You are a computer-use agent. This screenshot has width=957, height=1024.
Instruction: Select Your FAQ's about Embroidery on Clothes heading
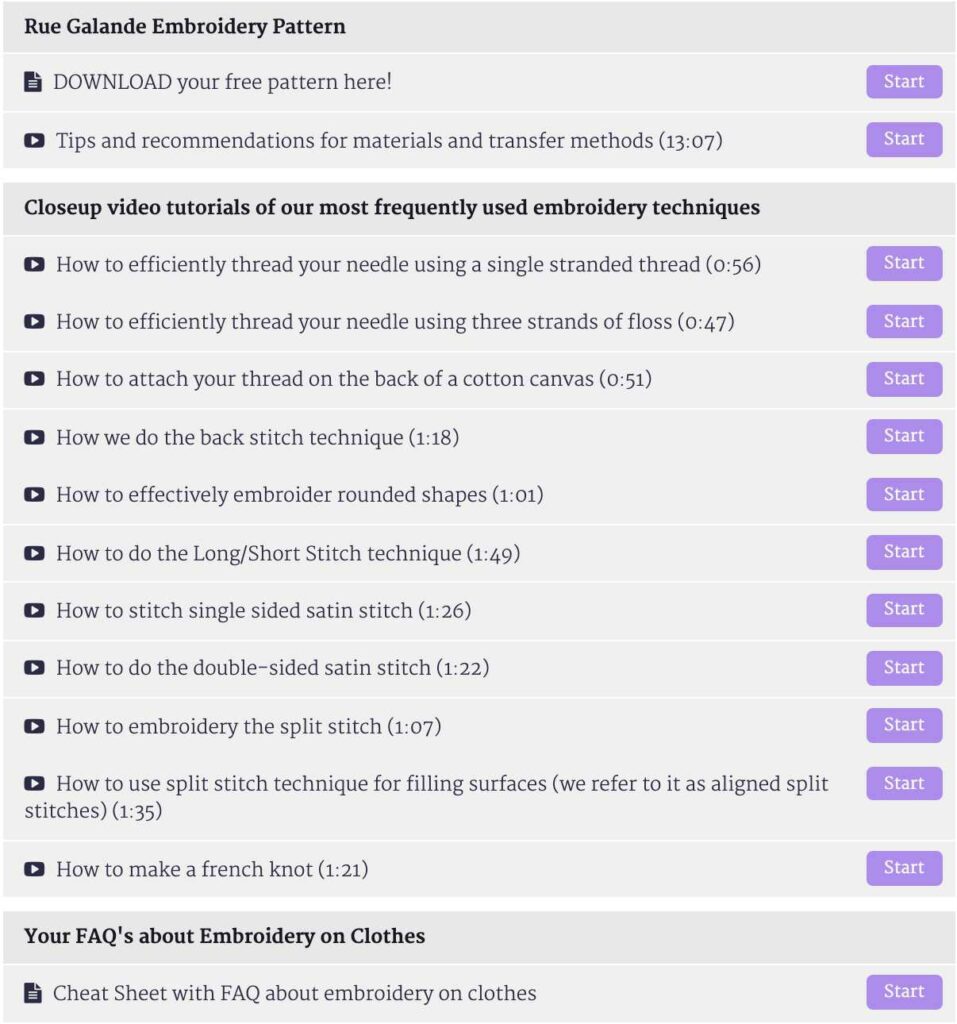pos(224,937)
